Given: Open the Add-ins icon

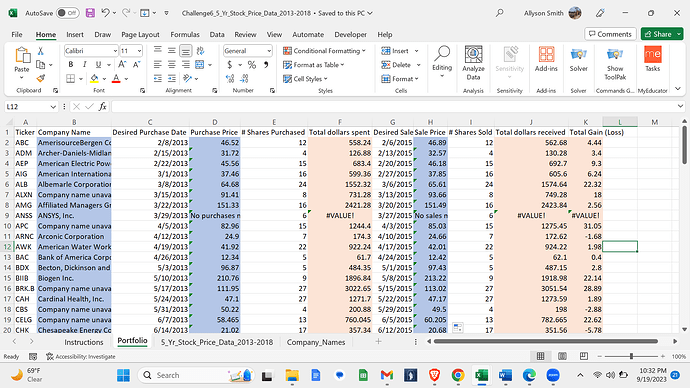Looking at the screenshot, I should pos(546,59).
